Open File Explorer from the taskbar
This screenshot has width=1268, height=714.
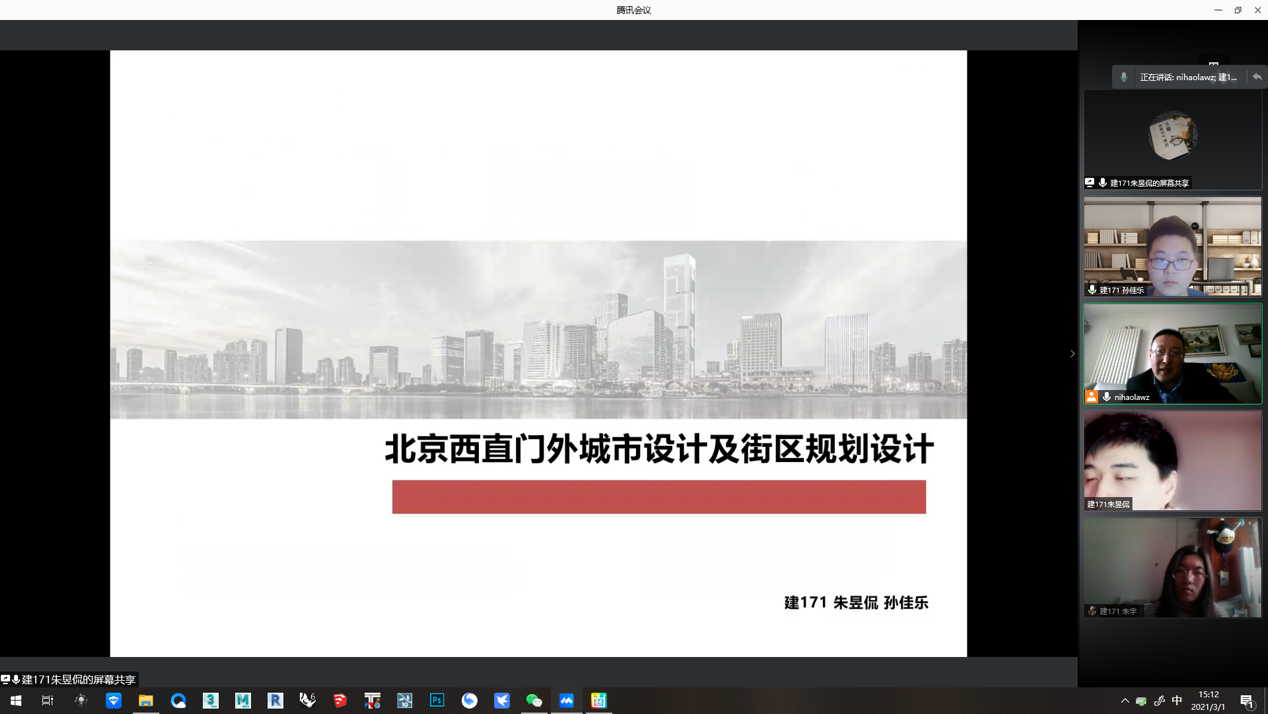tap(146, 700)
